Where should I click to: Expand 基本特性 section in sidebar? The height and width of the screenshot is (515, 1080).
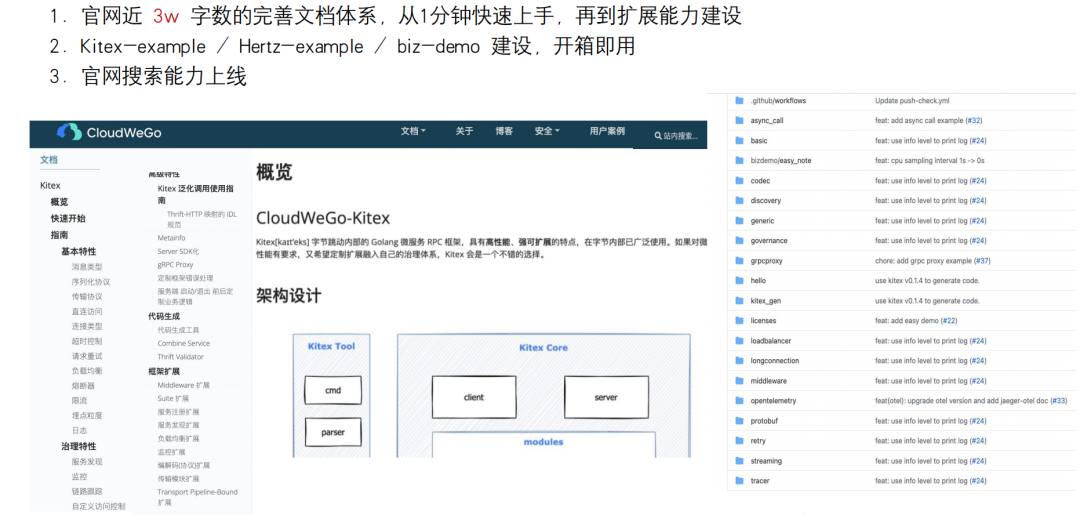[78, 251]
